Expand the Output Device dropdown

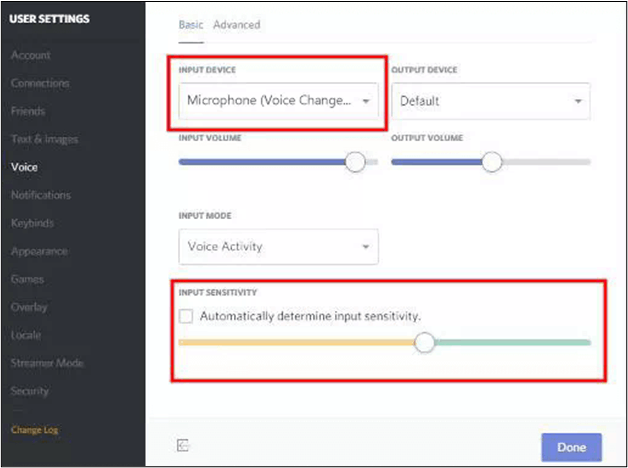pos(490,101)
